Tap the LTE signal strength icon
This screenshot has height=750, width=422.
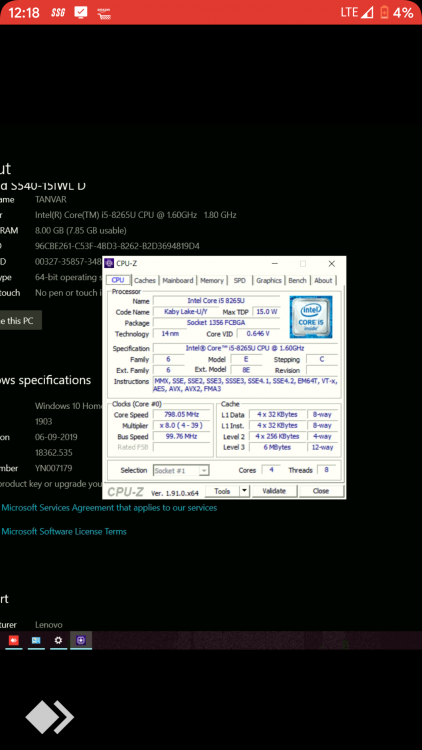[x=367, y=12]
